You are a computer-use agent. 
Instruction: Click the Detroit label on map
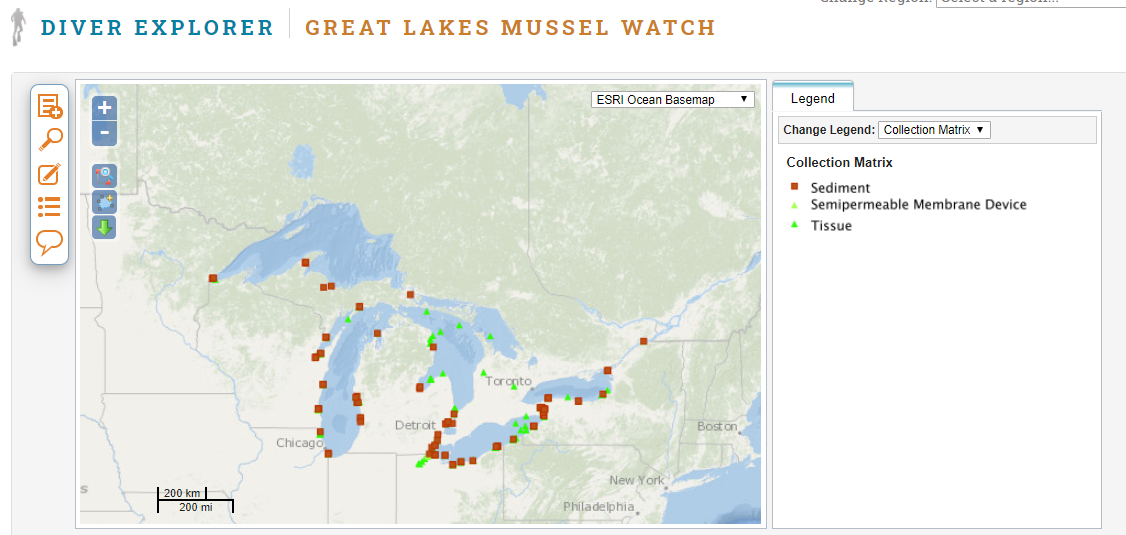coord(417,425)
